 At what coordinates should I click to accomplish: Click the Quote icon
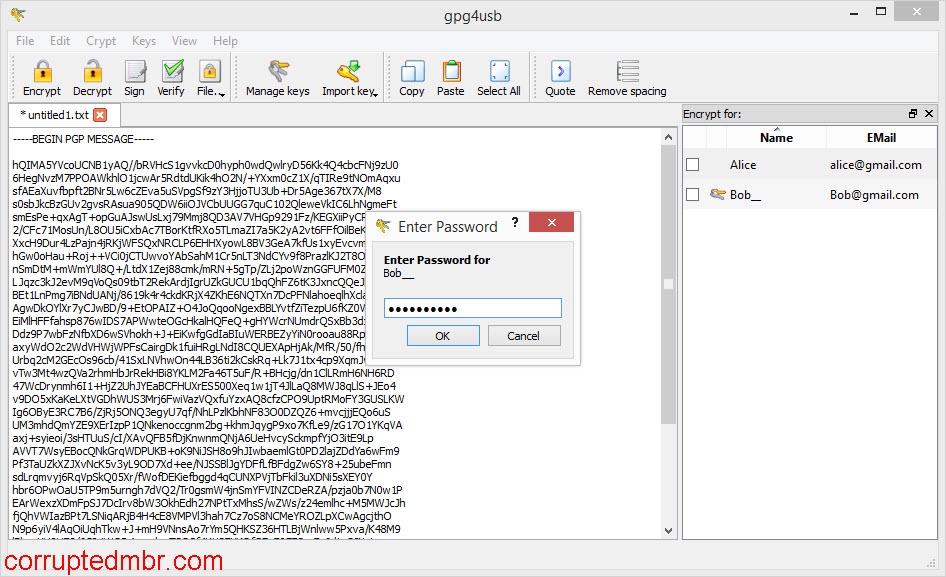[560, 75]
